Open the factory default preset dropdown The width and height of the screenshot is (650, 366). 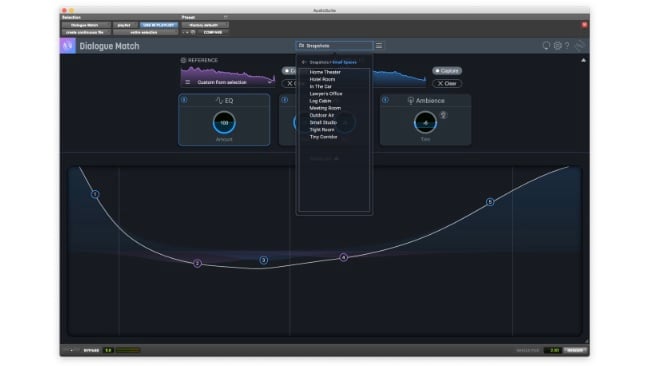pos(205,25)
